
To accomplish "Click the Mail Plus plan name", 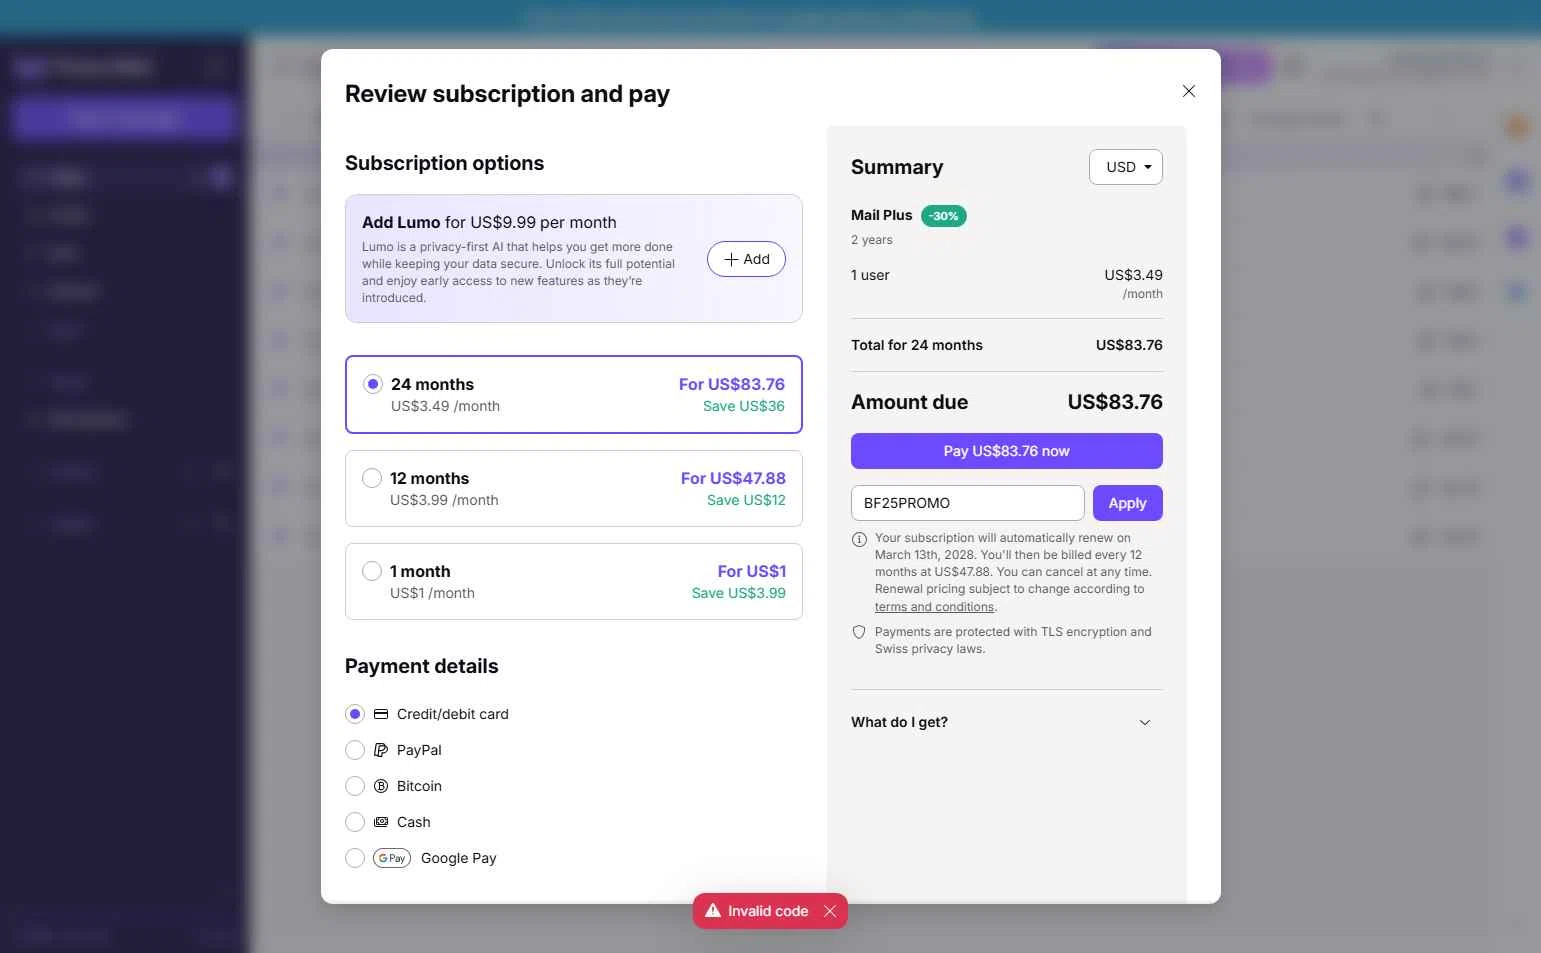I will [x=882, y=215].
